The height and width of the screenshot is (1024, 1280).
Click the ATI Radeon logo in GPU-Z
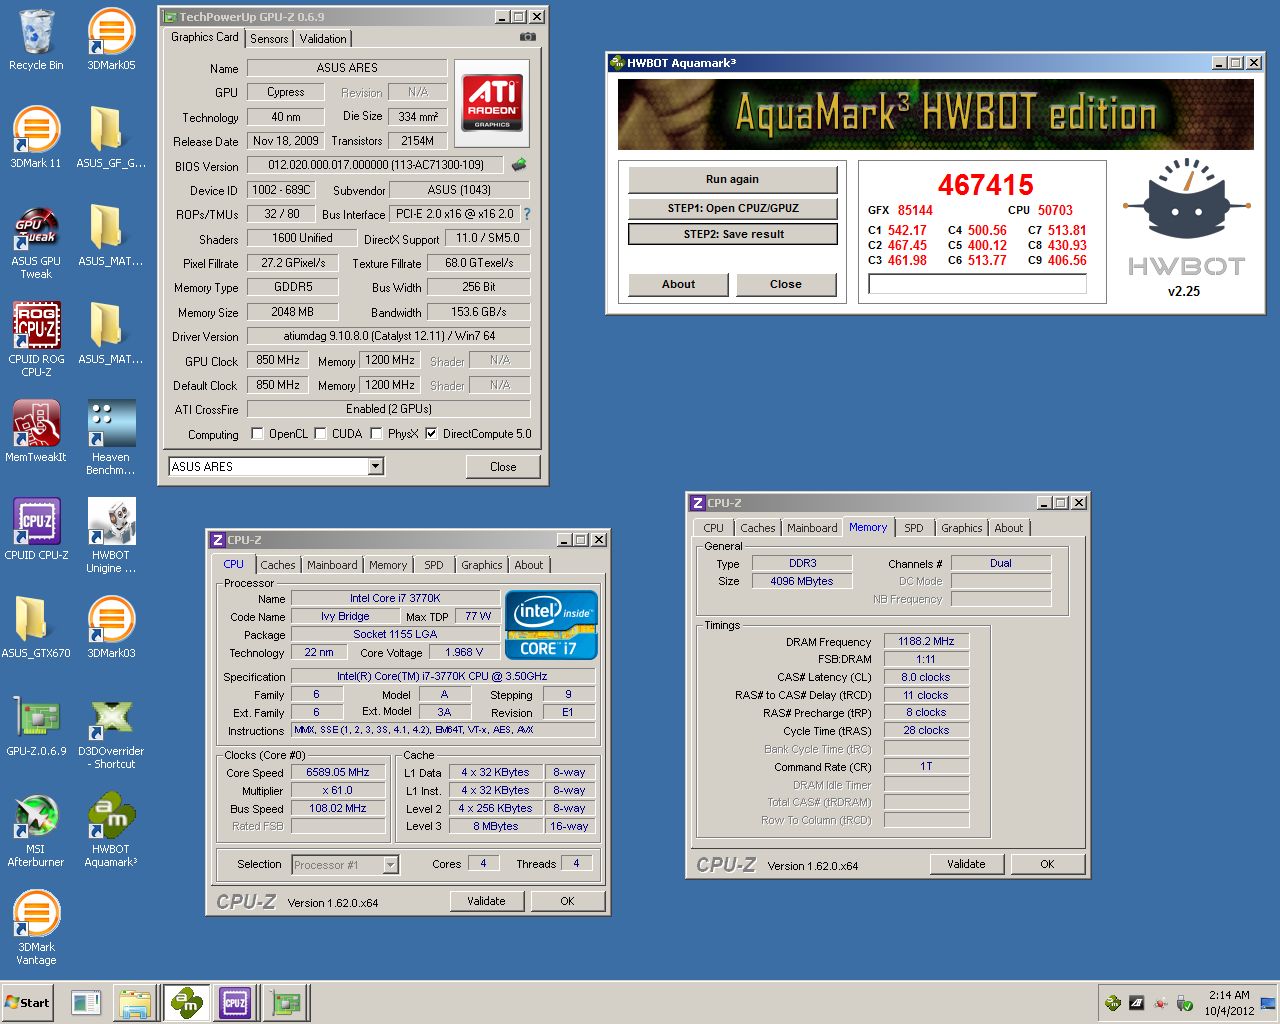[x=492, y=104]
